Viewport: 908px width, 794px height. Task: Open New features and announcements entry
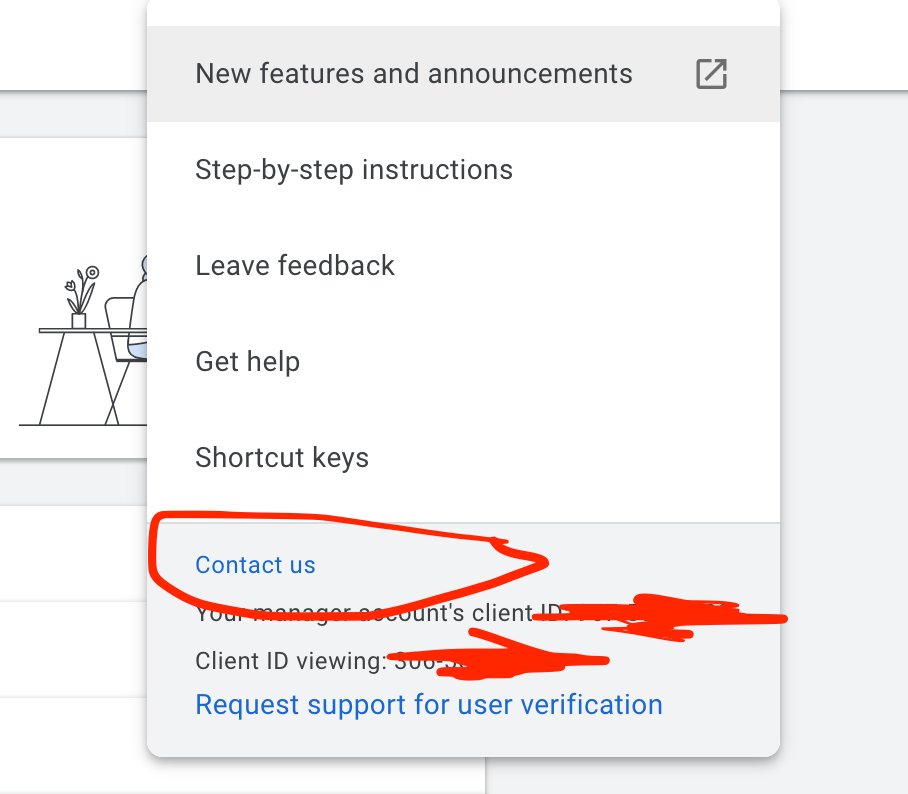click(x=414, y=74)
